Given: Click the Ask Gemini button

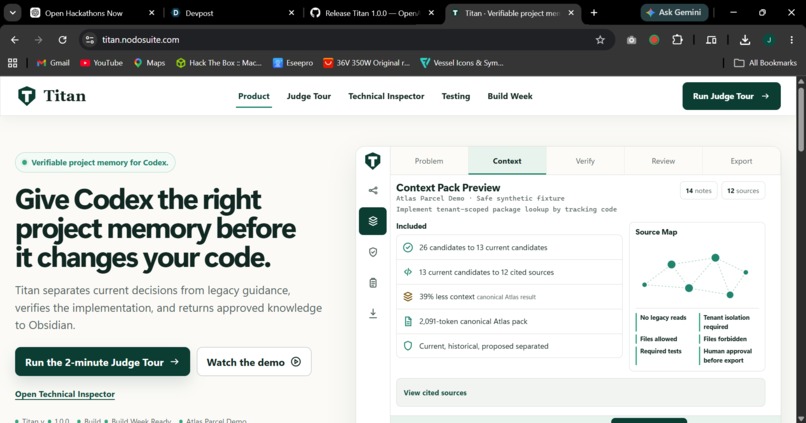Looking at the screenshot, I should 674,12.
